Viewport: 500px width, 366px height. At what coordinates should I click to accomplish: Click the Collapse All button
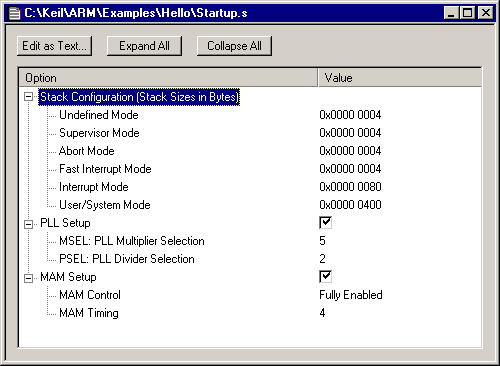pyautogui.click(x=234, y=46)
